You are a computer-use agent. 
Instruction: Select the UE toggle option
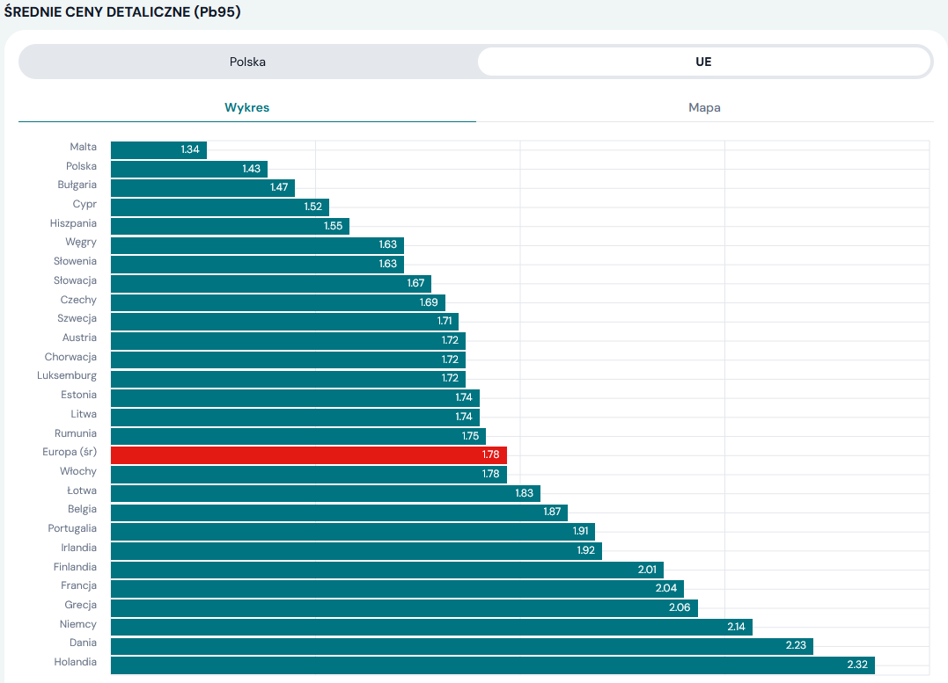[704, 62]
